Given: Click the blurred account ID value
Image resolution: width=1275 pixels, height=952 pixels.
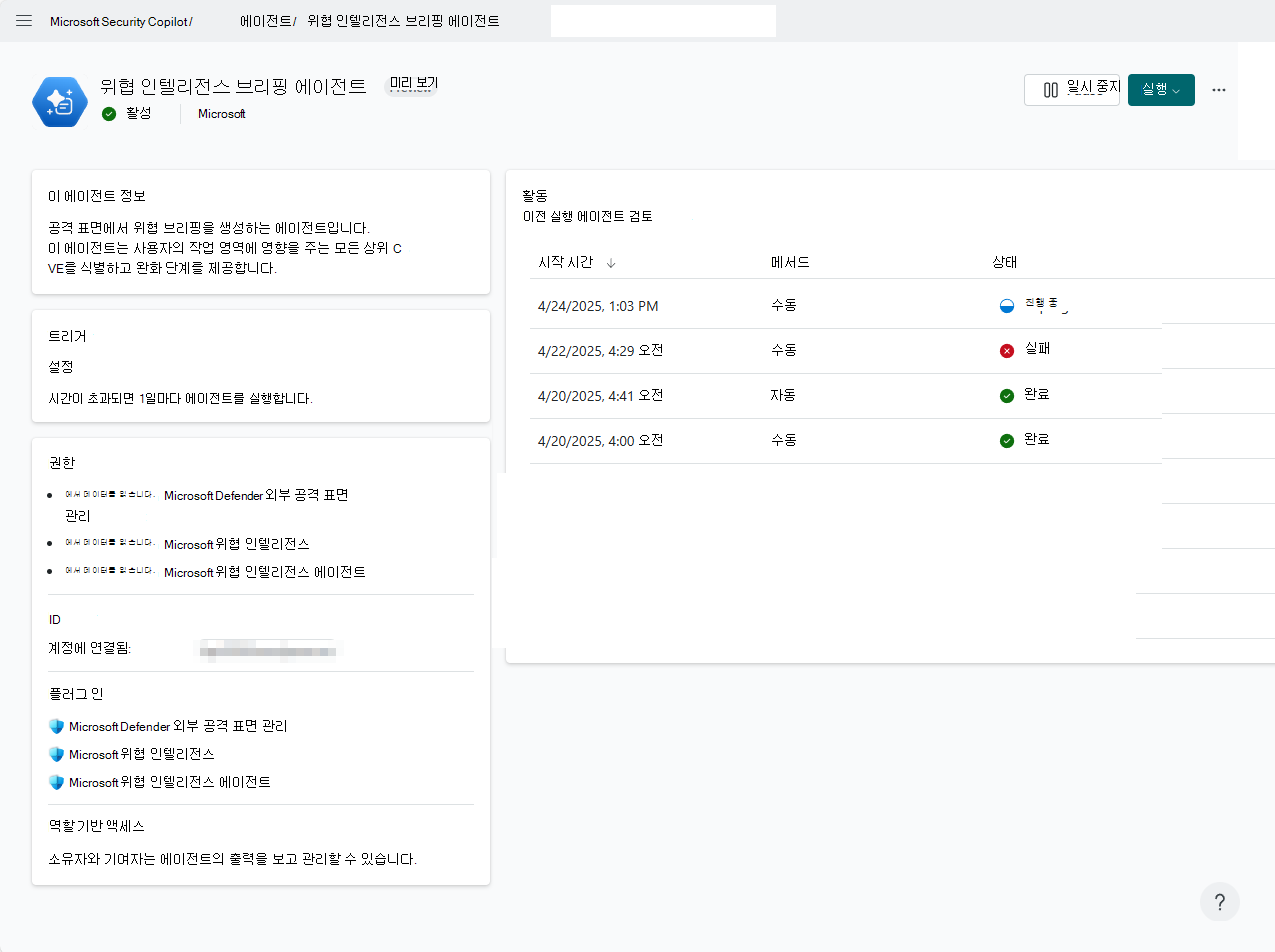Looking at the screenshot, I should tap(267, 649).
